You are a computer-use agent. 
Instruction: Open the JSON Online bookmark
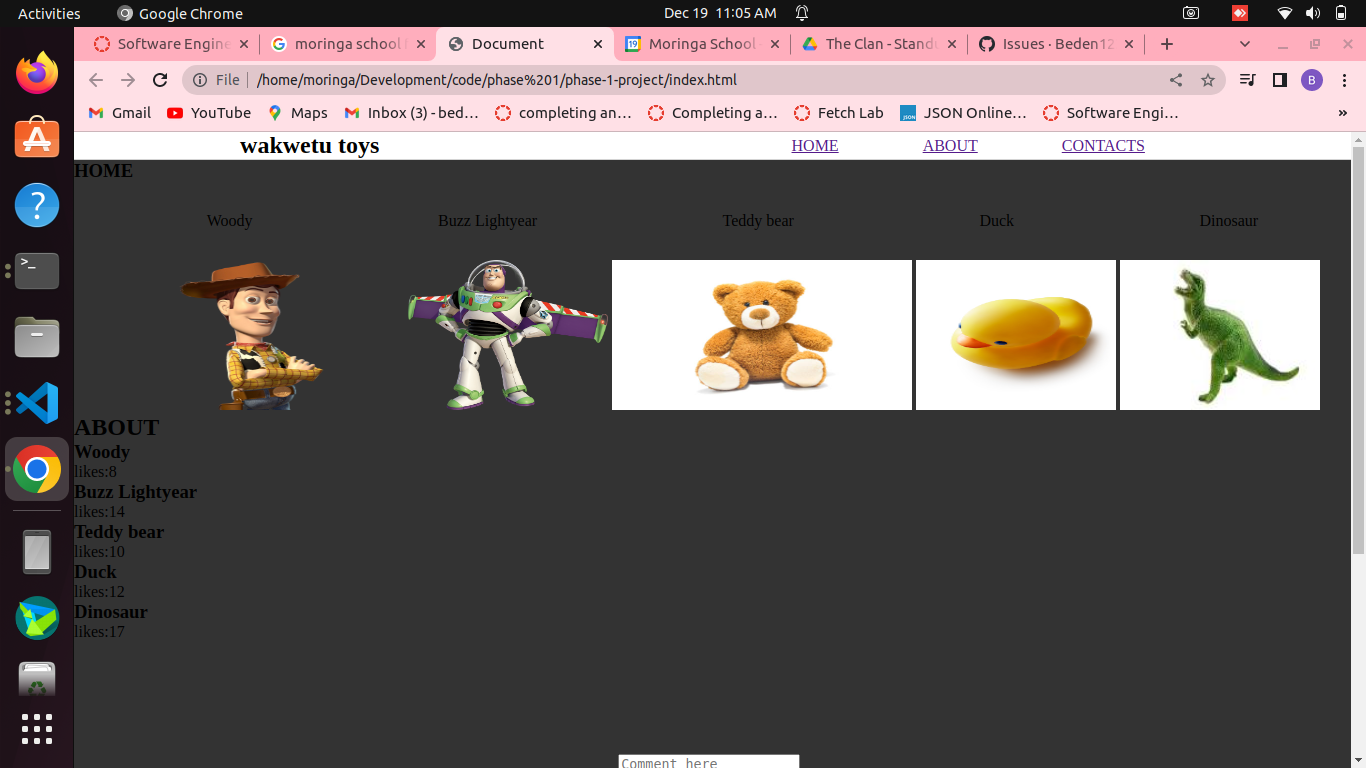[964, 113]
